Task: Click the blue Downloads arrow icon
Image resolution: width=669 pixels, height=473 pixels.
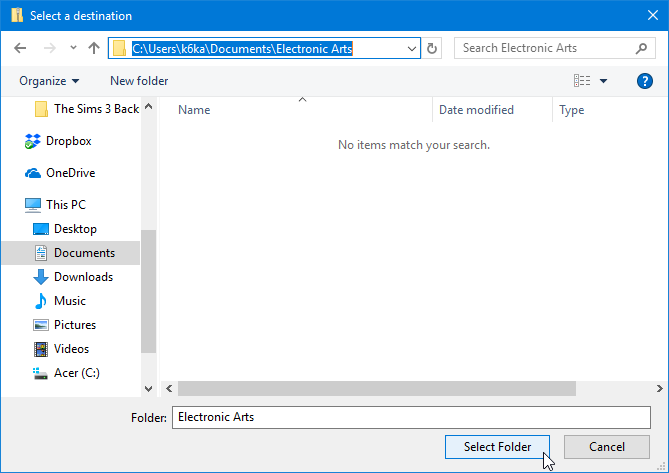Action: coord(41,277)
